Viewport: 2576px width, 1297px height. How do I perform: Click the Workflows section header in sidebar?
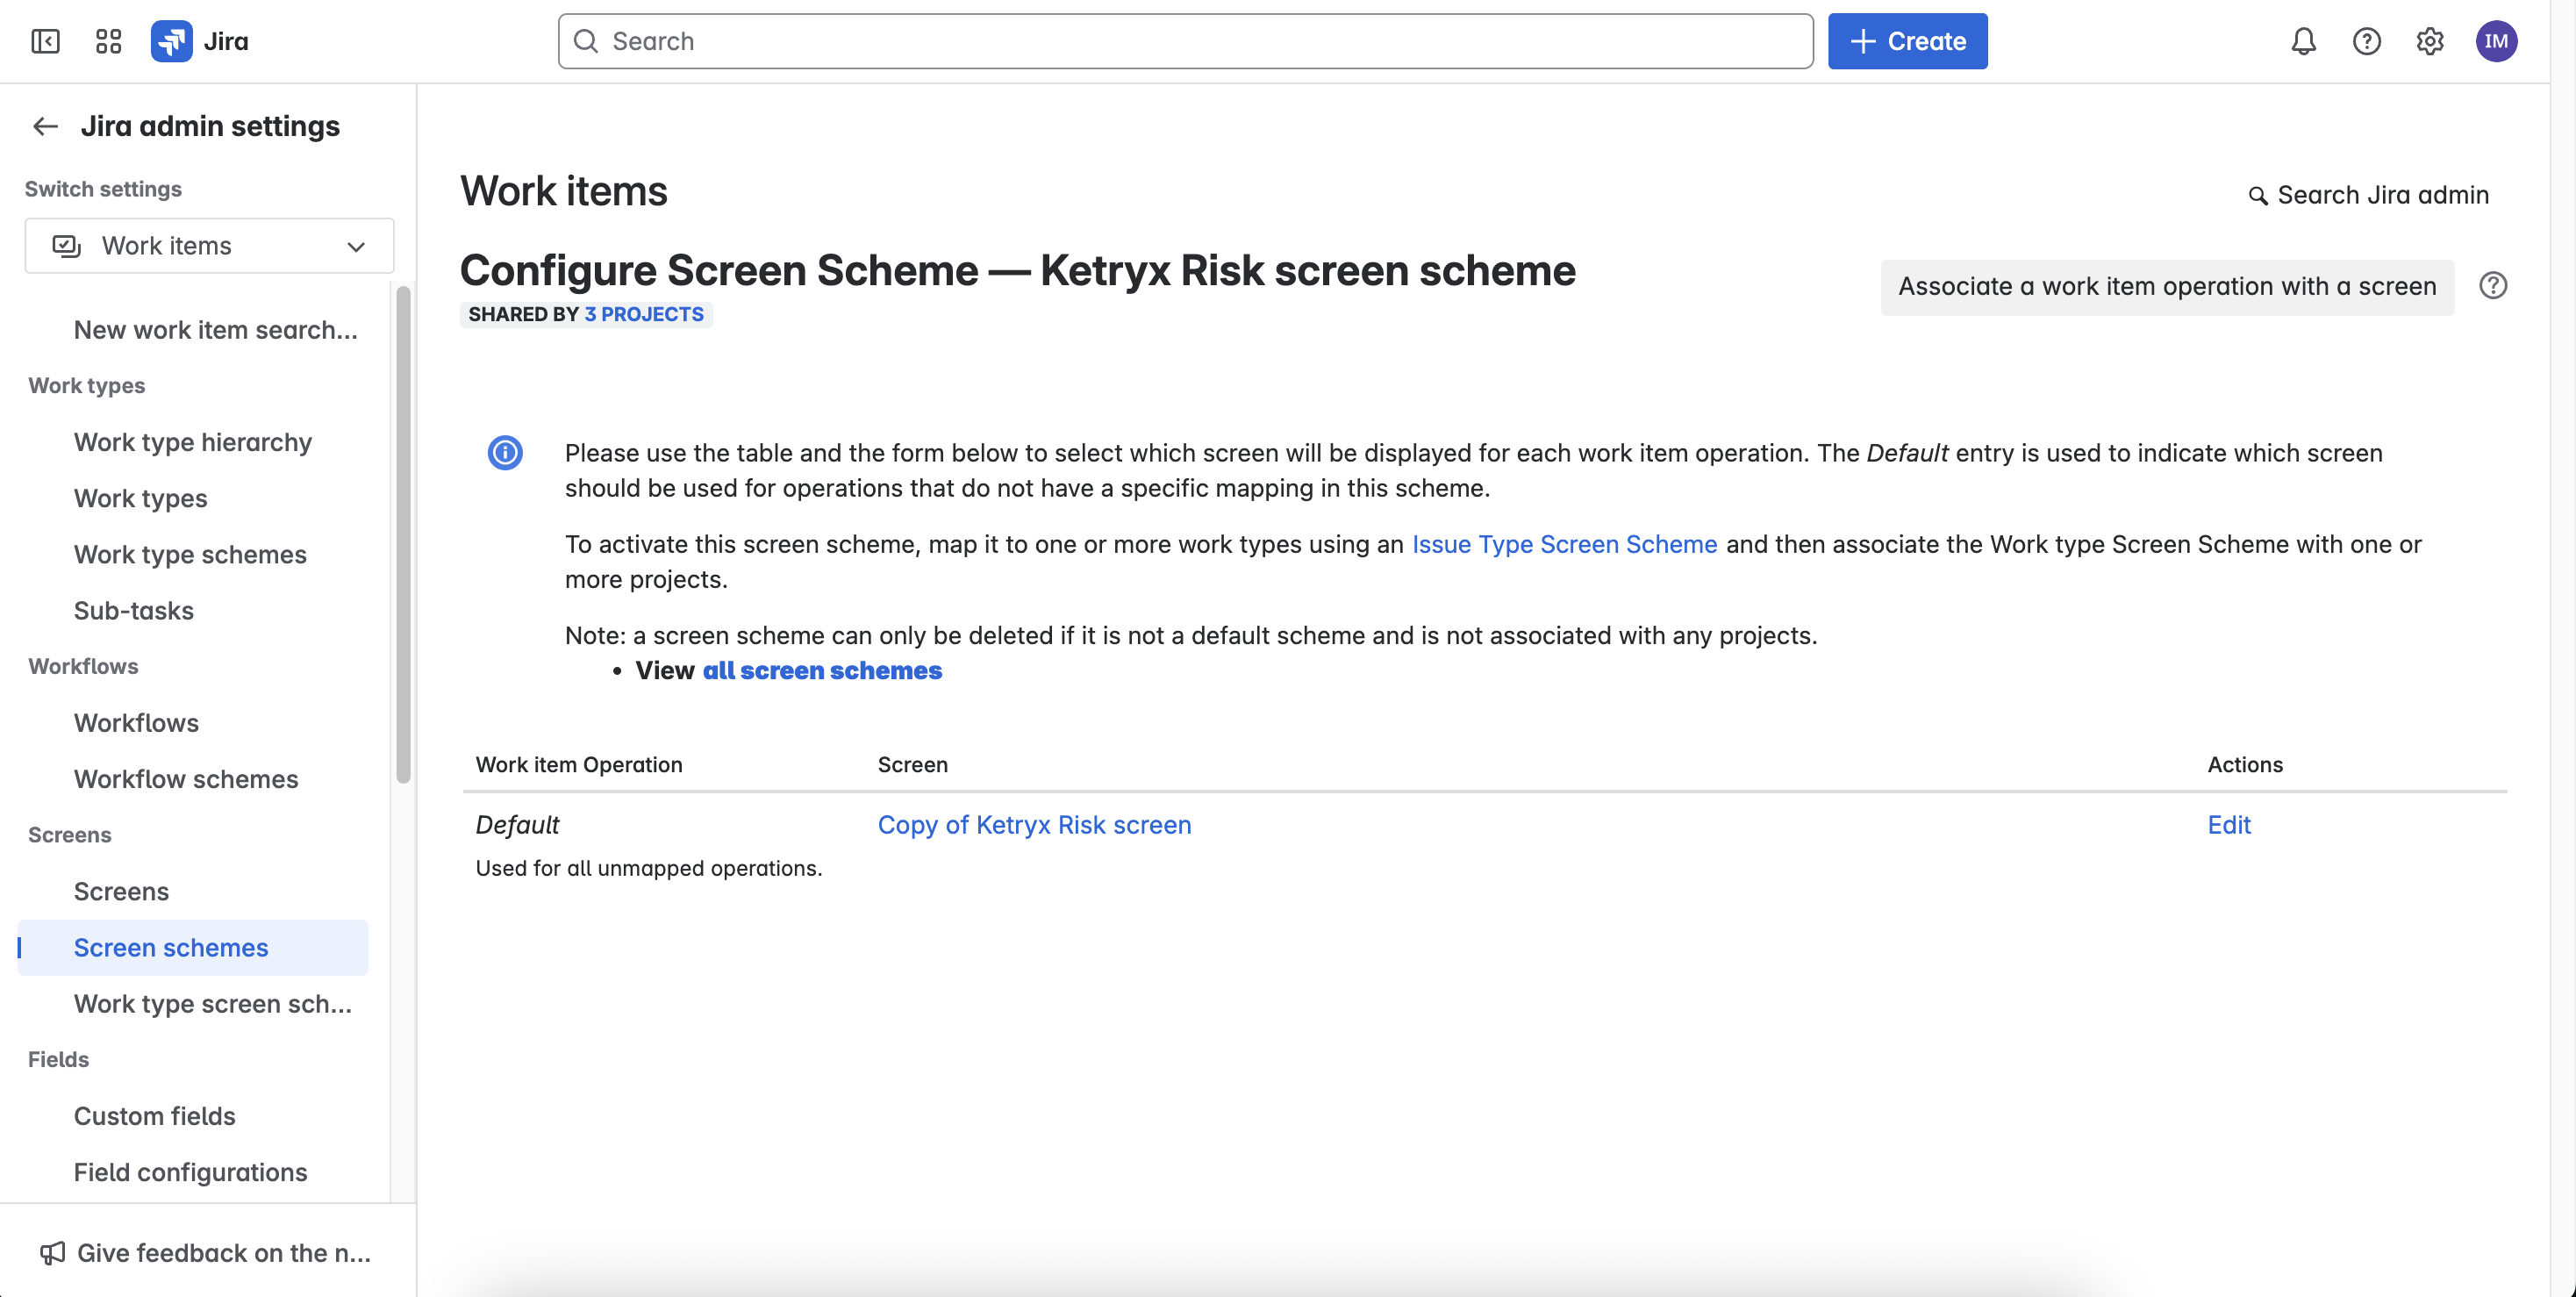[83, 666]
